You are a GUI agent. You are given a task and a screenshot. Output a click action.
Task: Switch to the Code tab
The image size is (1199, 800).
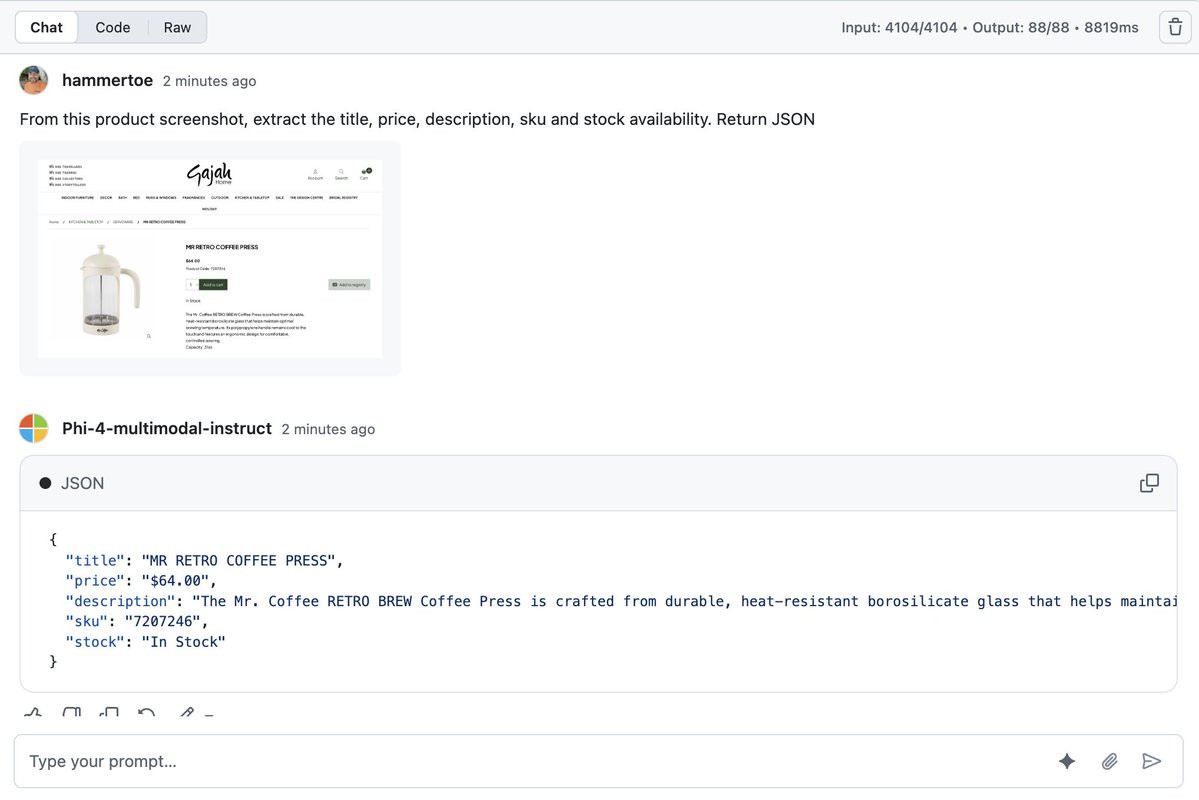click(112, 28)
